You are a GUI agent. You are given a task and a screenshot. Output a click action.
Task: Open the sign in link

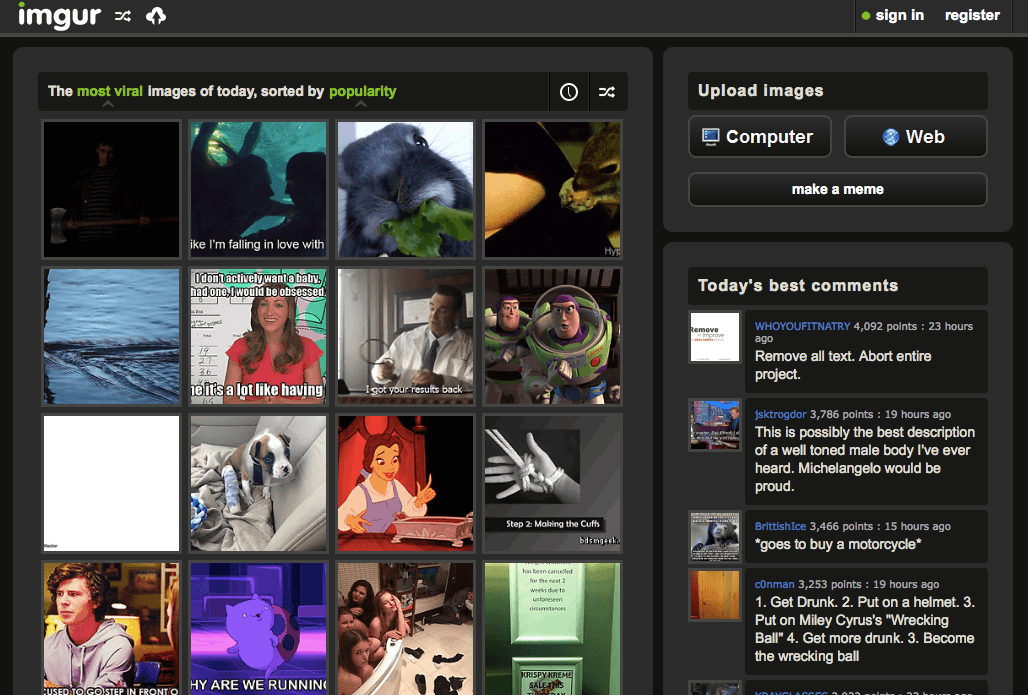coord(898,15)
